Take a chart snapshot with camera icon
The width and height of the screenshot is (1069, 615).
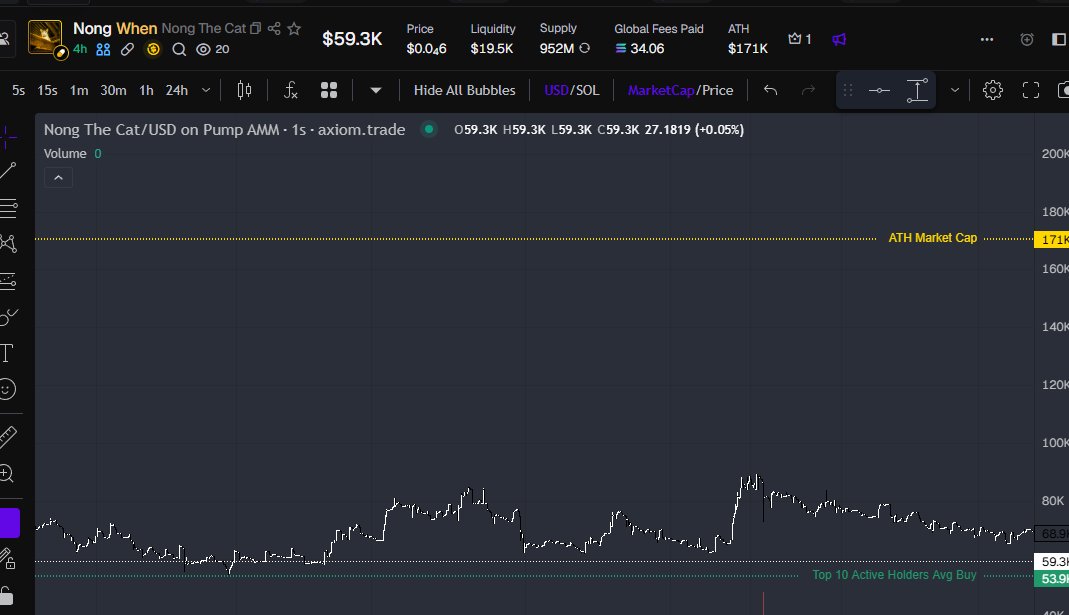(1063, 90)
